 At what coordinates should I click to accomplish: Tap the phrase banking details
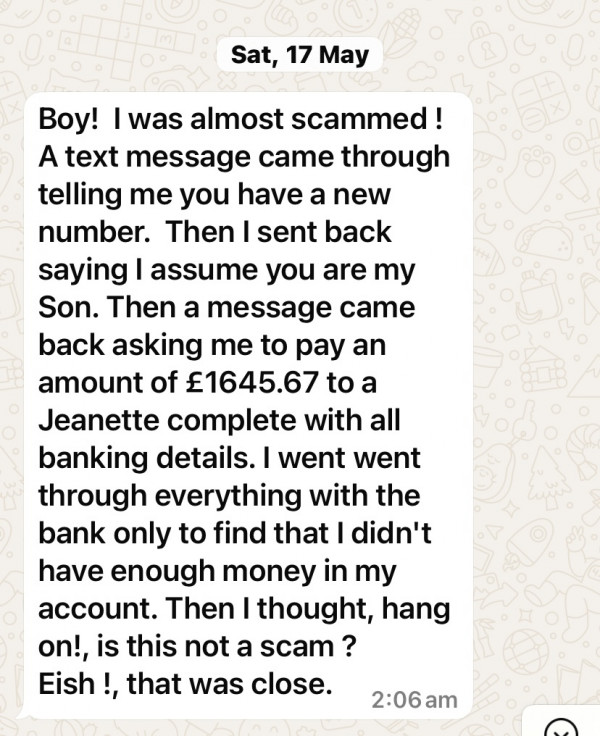(x=144, y=457)
